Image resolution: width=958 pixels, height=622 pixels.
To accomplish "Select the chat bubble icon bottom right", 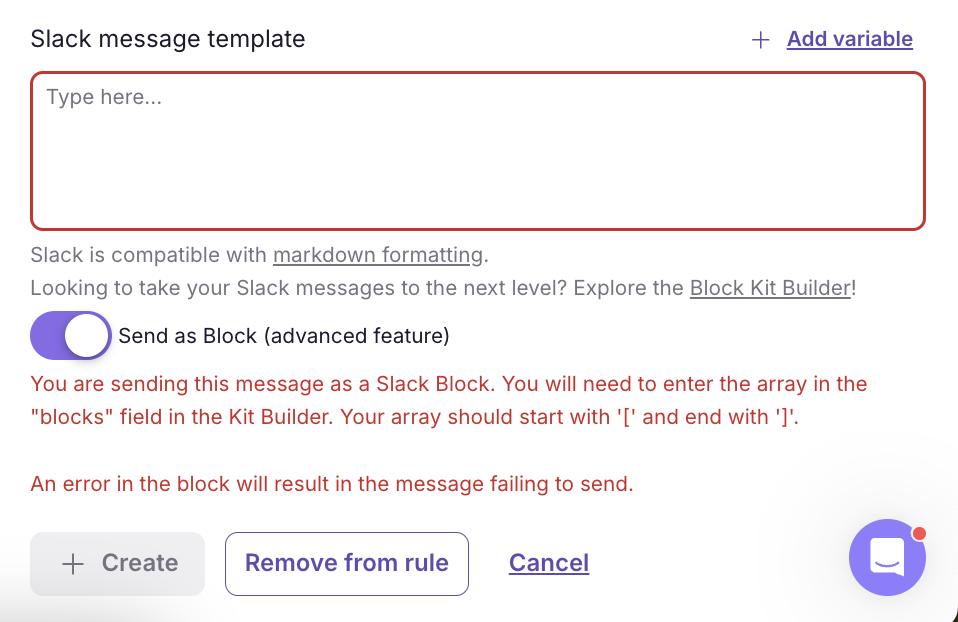I will pos(887,558).
